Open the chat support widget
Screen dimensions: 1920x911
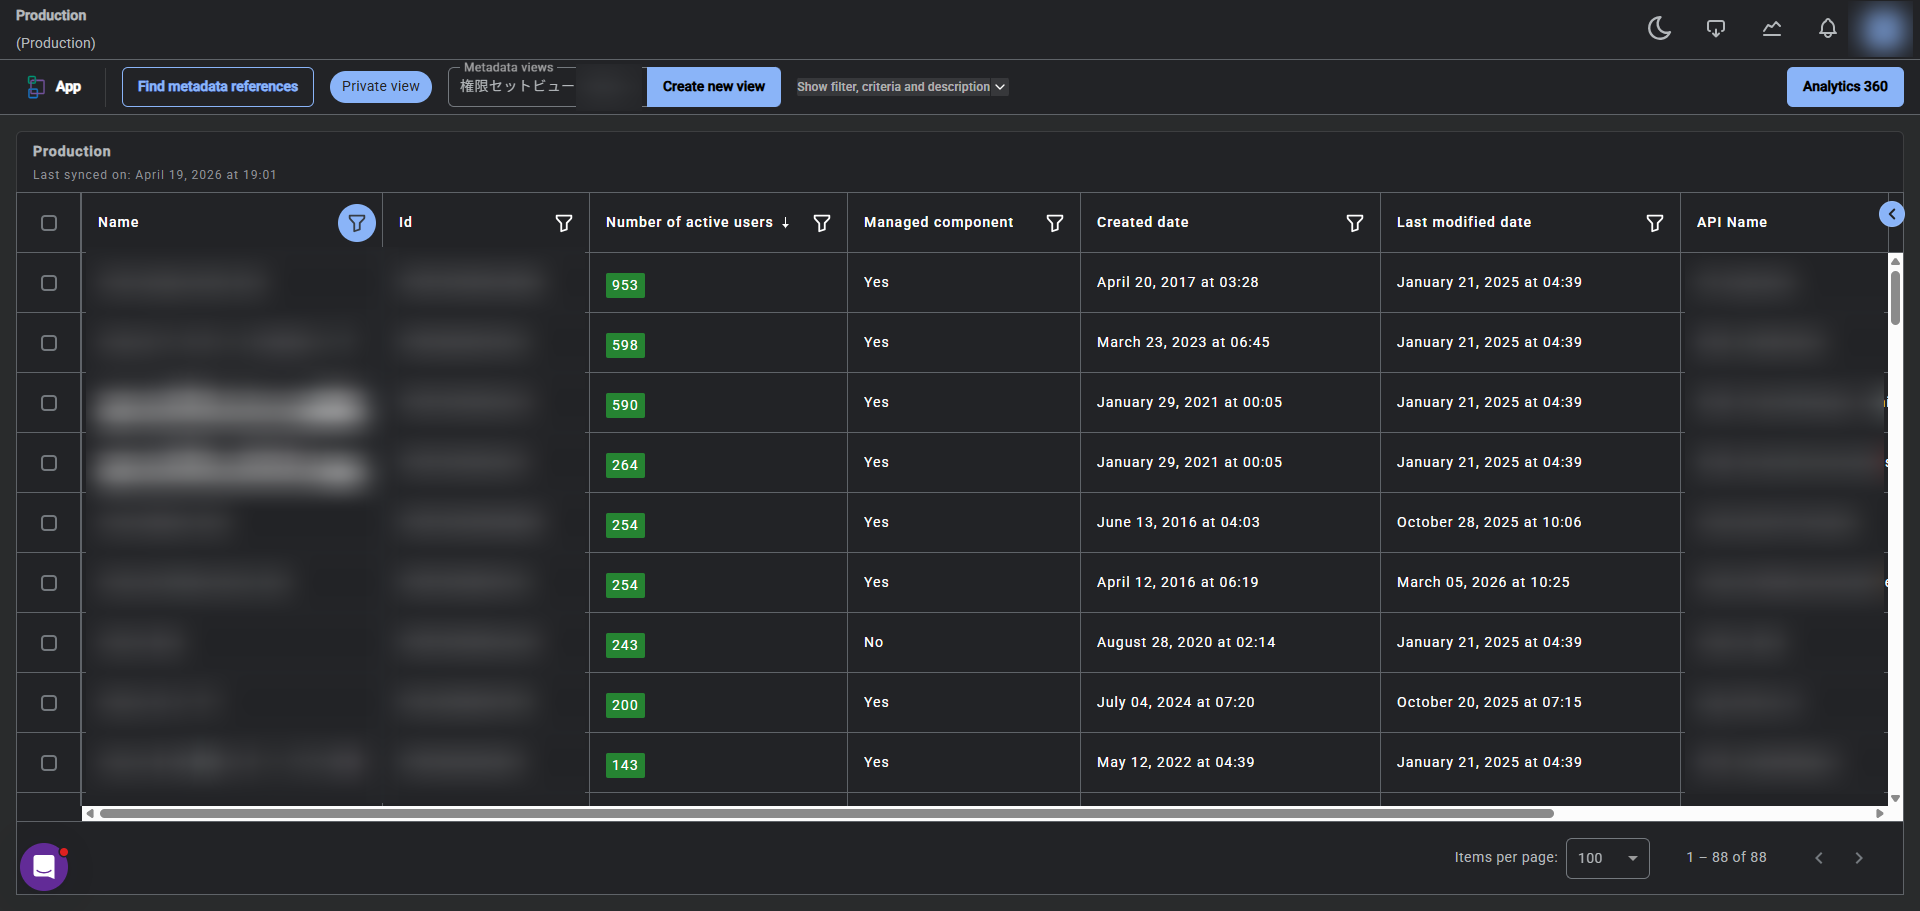(x=44, y=866)
